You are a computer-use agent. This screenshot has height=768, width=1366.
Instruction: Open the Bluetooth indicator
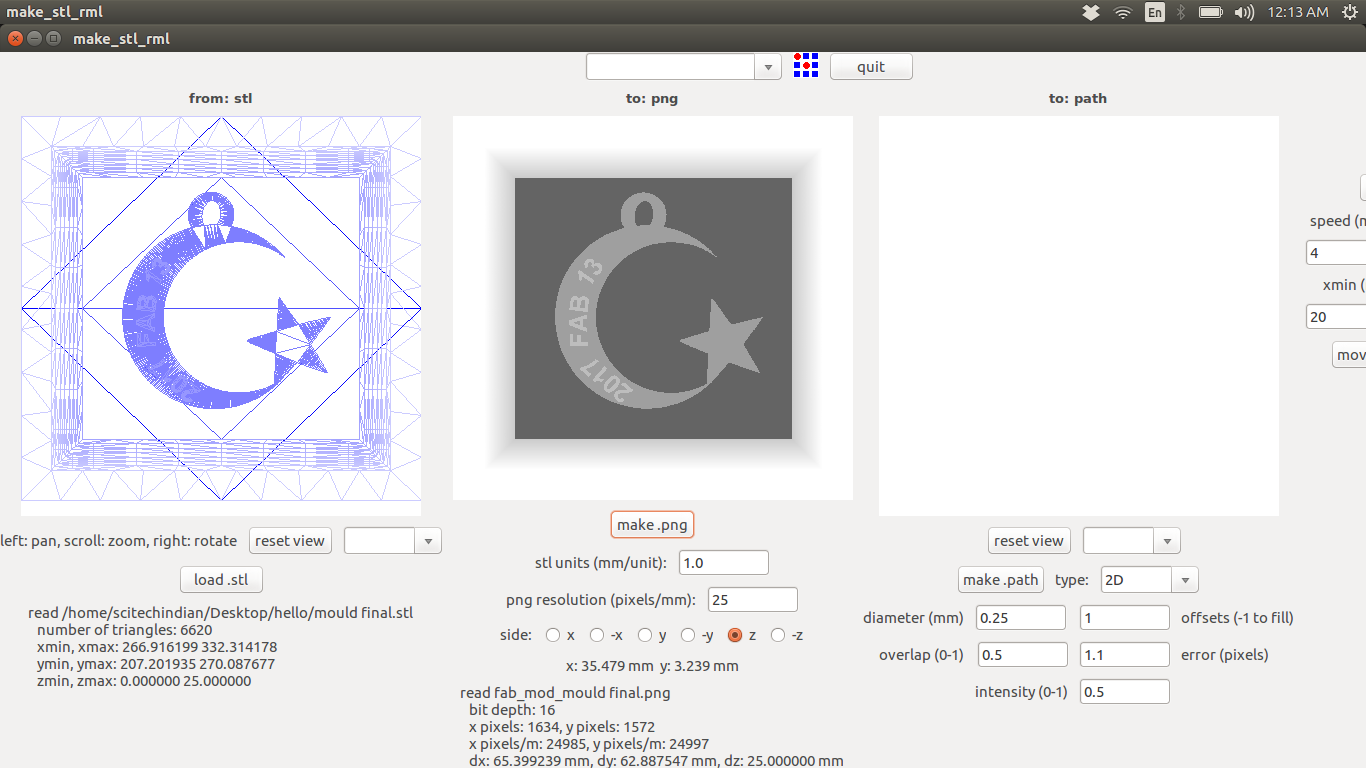1181,12
